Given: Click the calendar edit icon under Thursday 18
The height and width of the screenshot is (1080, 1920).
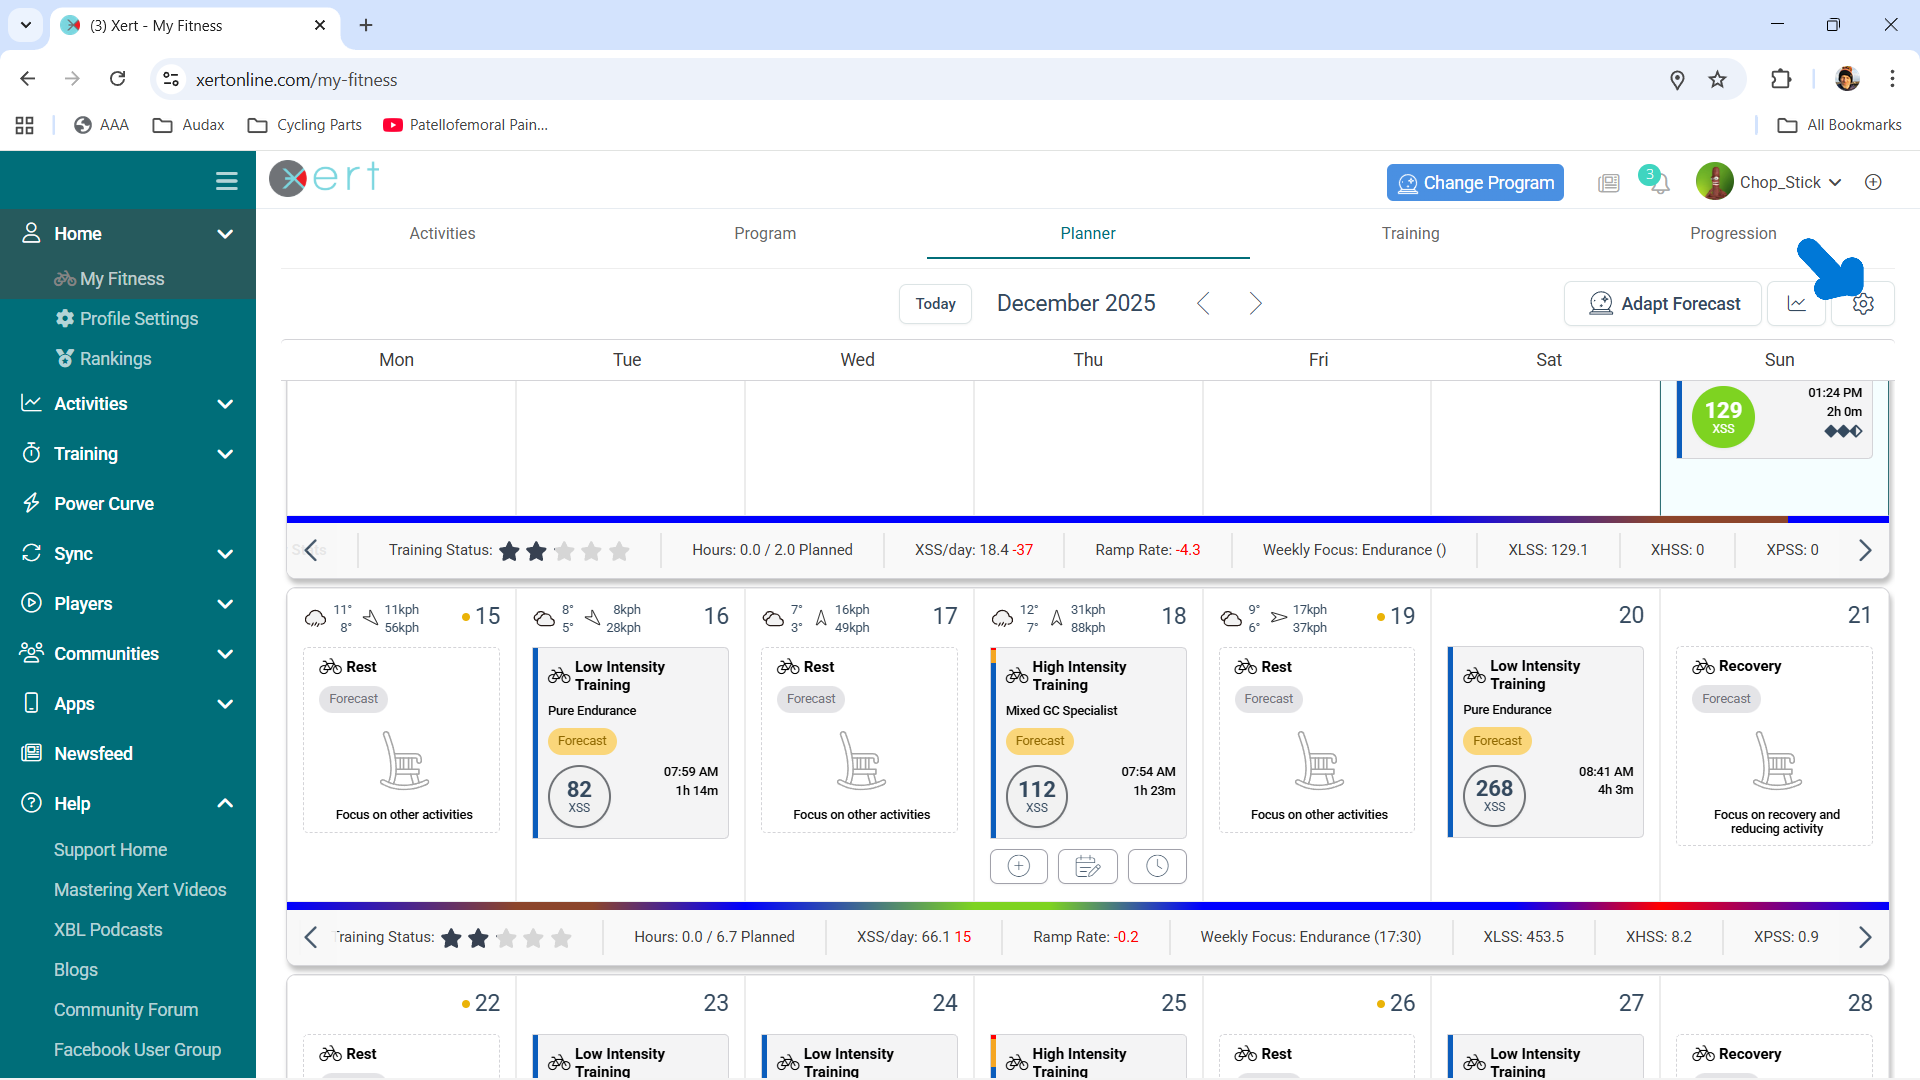Looking at the screenshot, I should 1087,866.
